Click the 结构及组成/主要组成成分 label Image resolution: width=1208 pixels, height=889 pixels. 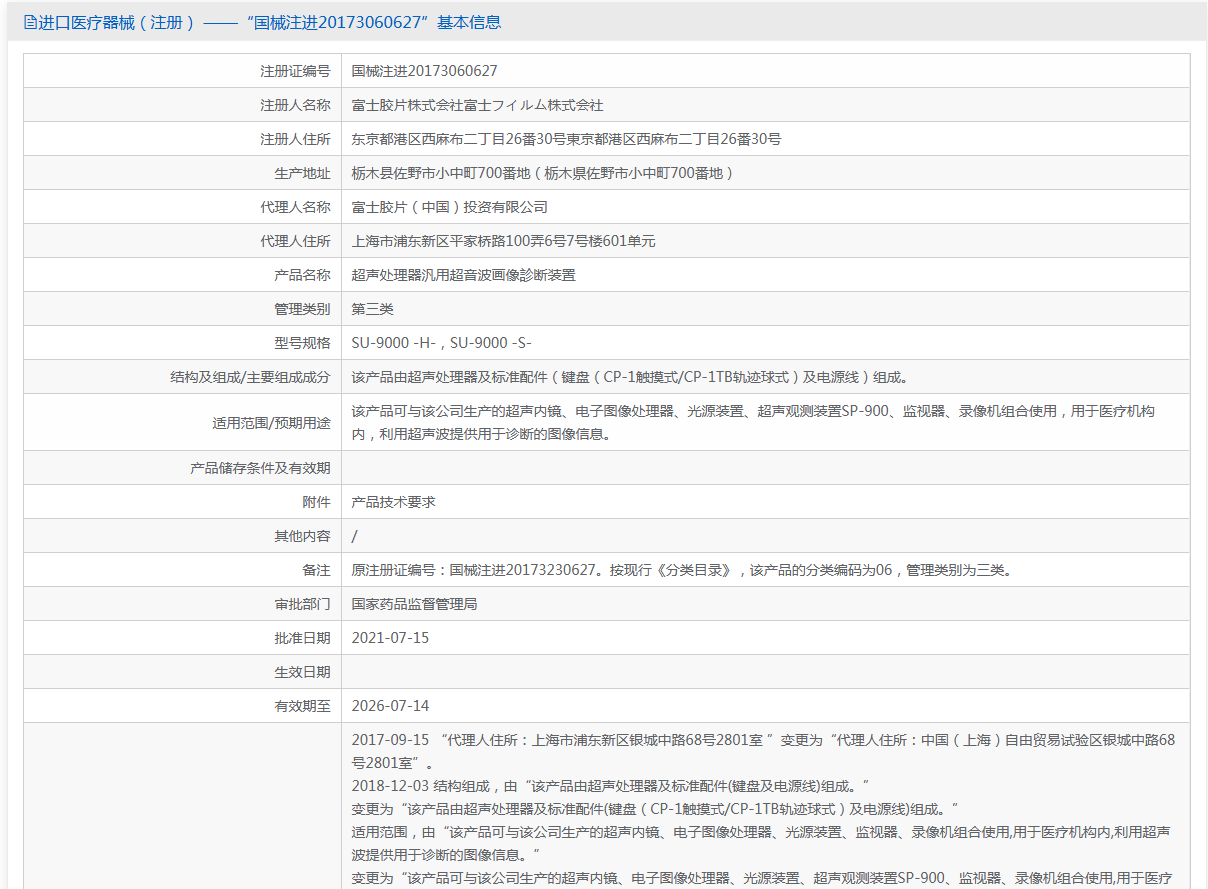click(x=250, y=377)
